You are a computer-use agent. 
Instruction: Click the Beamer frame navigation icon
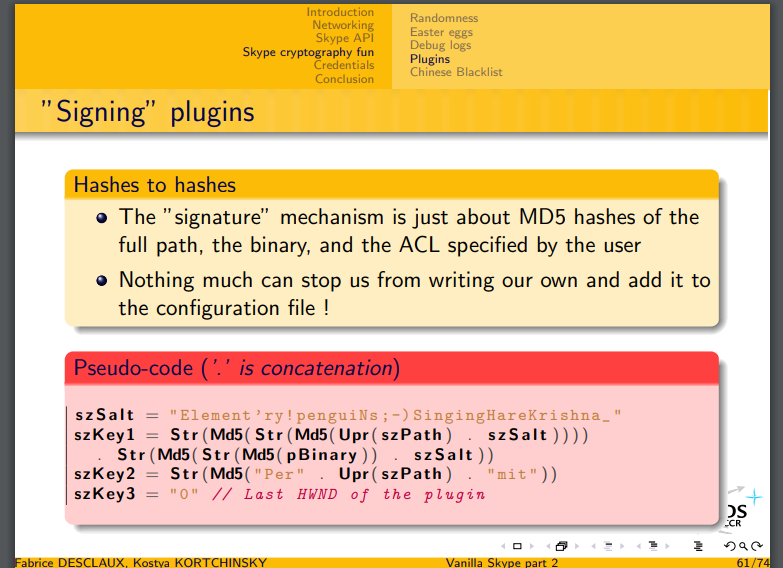tap(562, 546)
